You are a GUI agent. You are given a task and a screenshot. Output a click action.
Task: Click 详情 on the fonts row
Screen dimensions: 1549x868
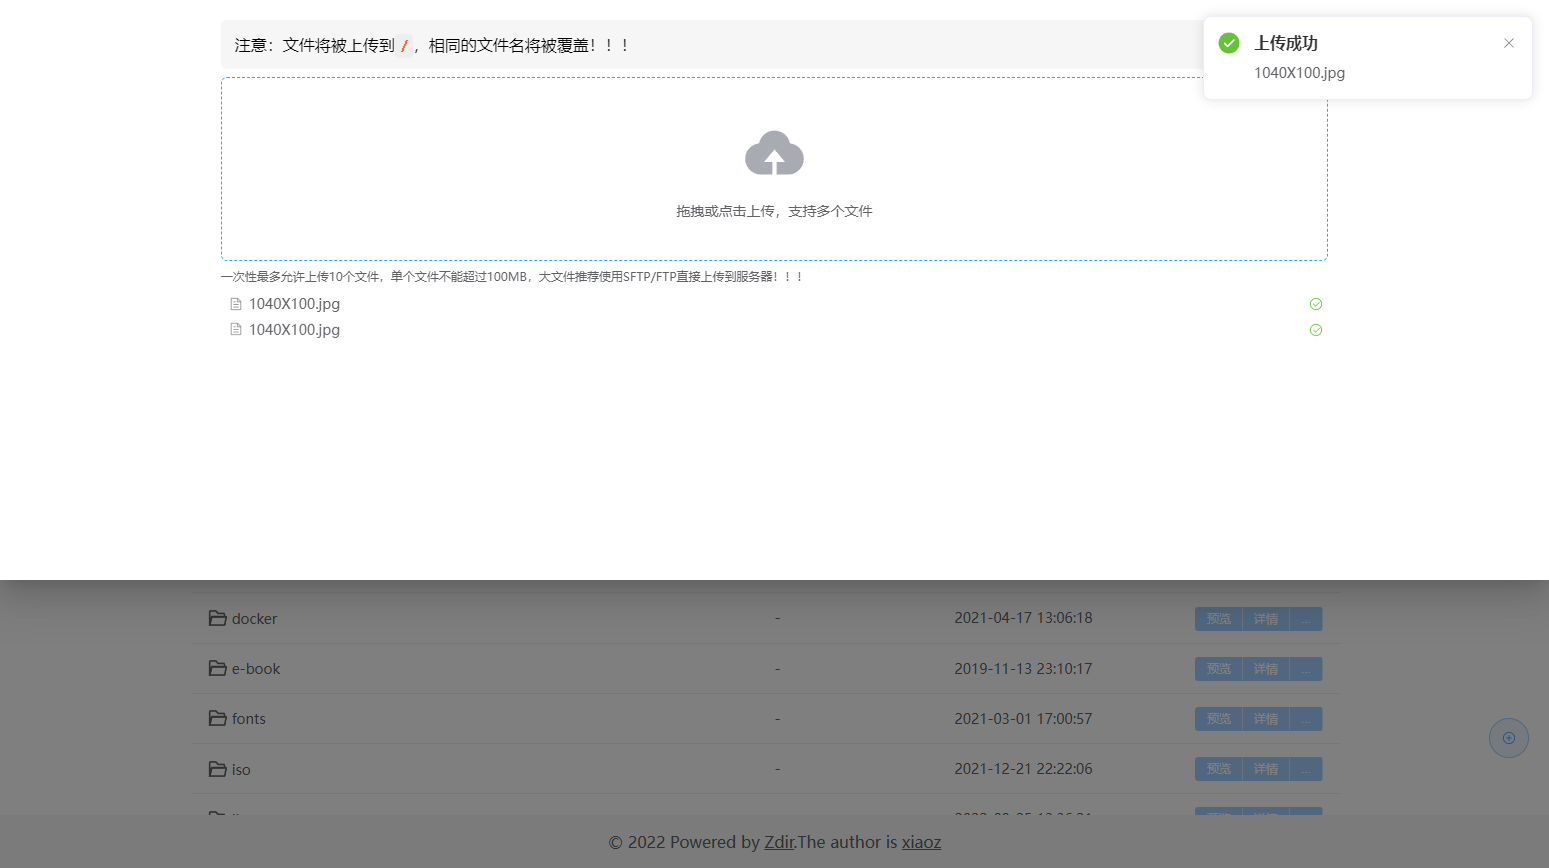pos(1265,718)
